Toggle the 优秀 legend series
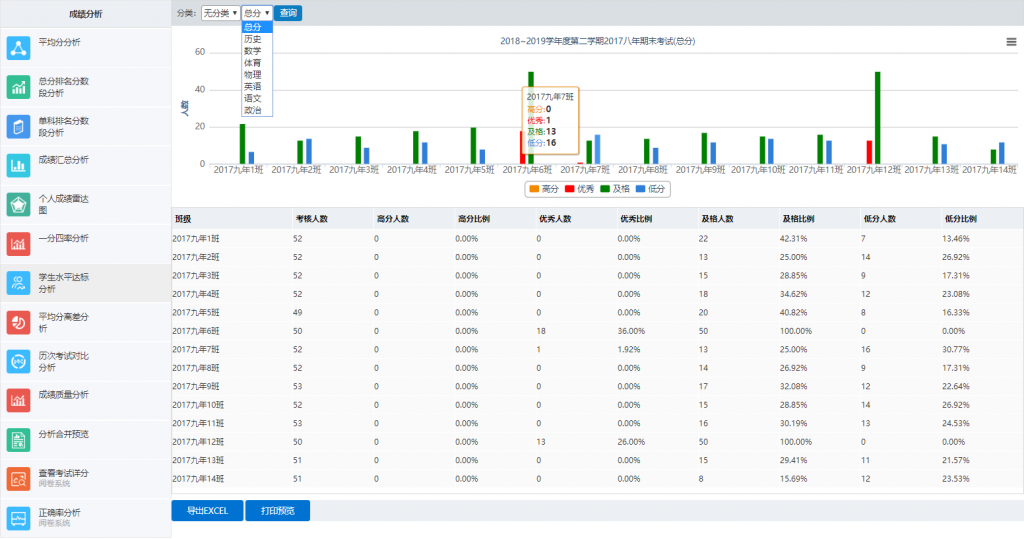Screen dimensions: 1024x539 580,188
